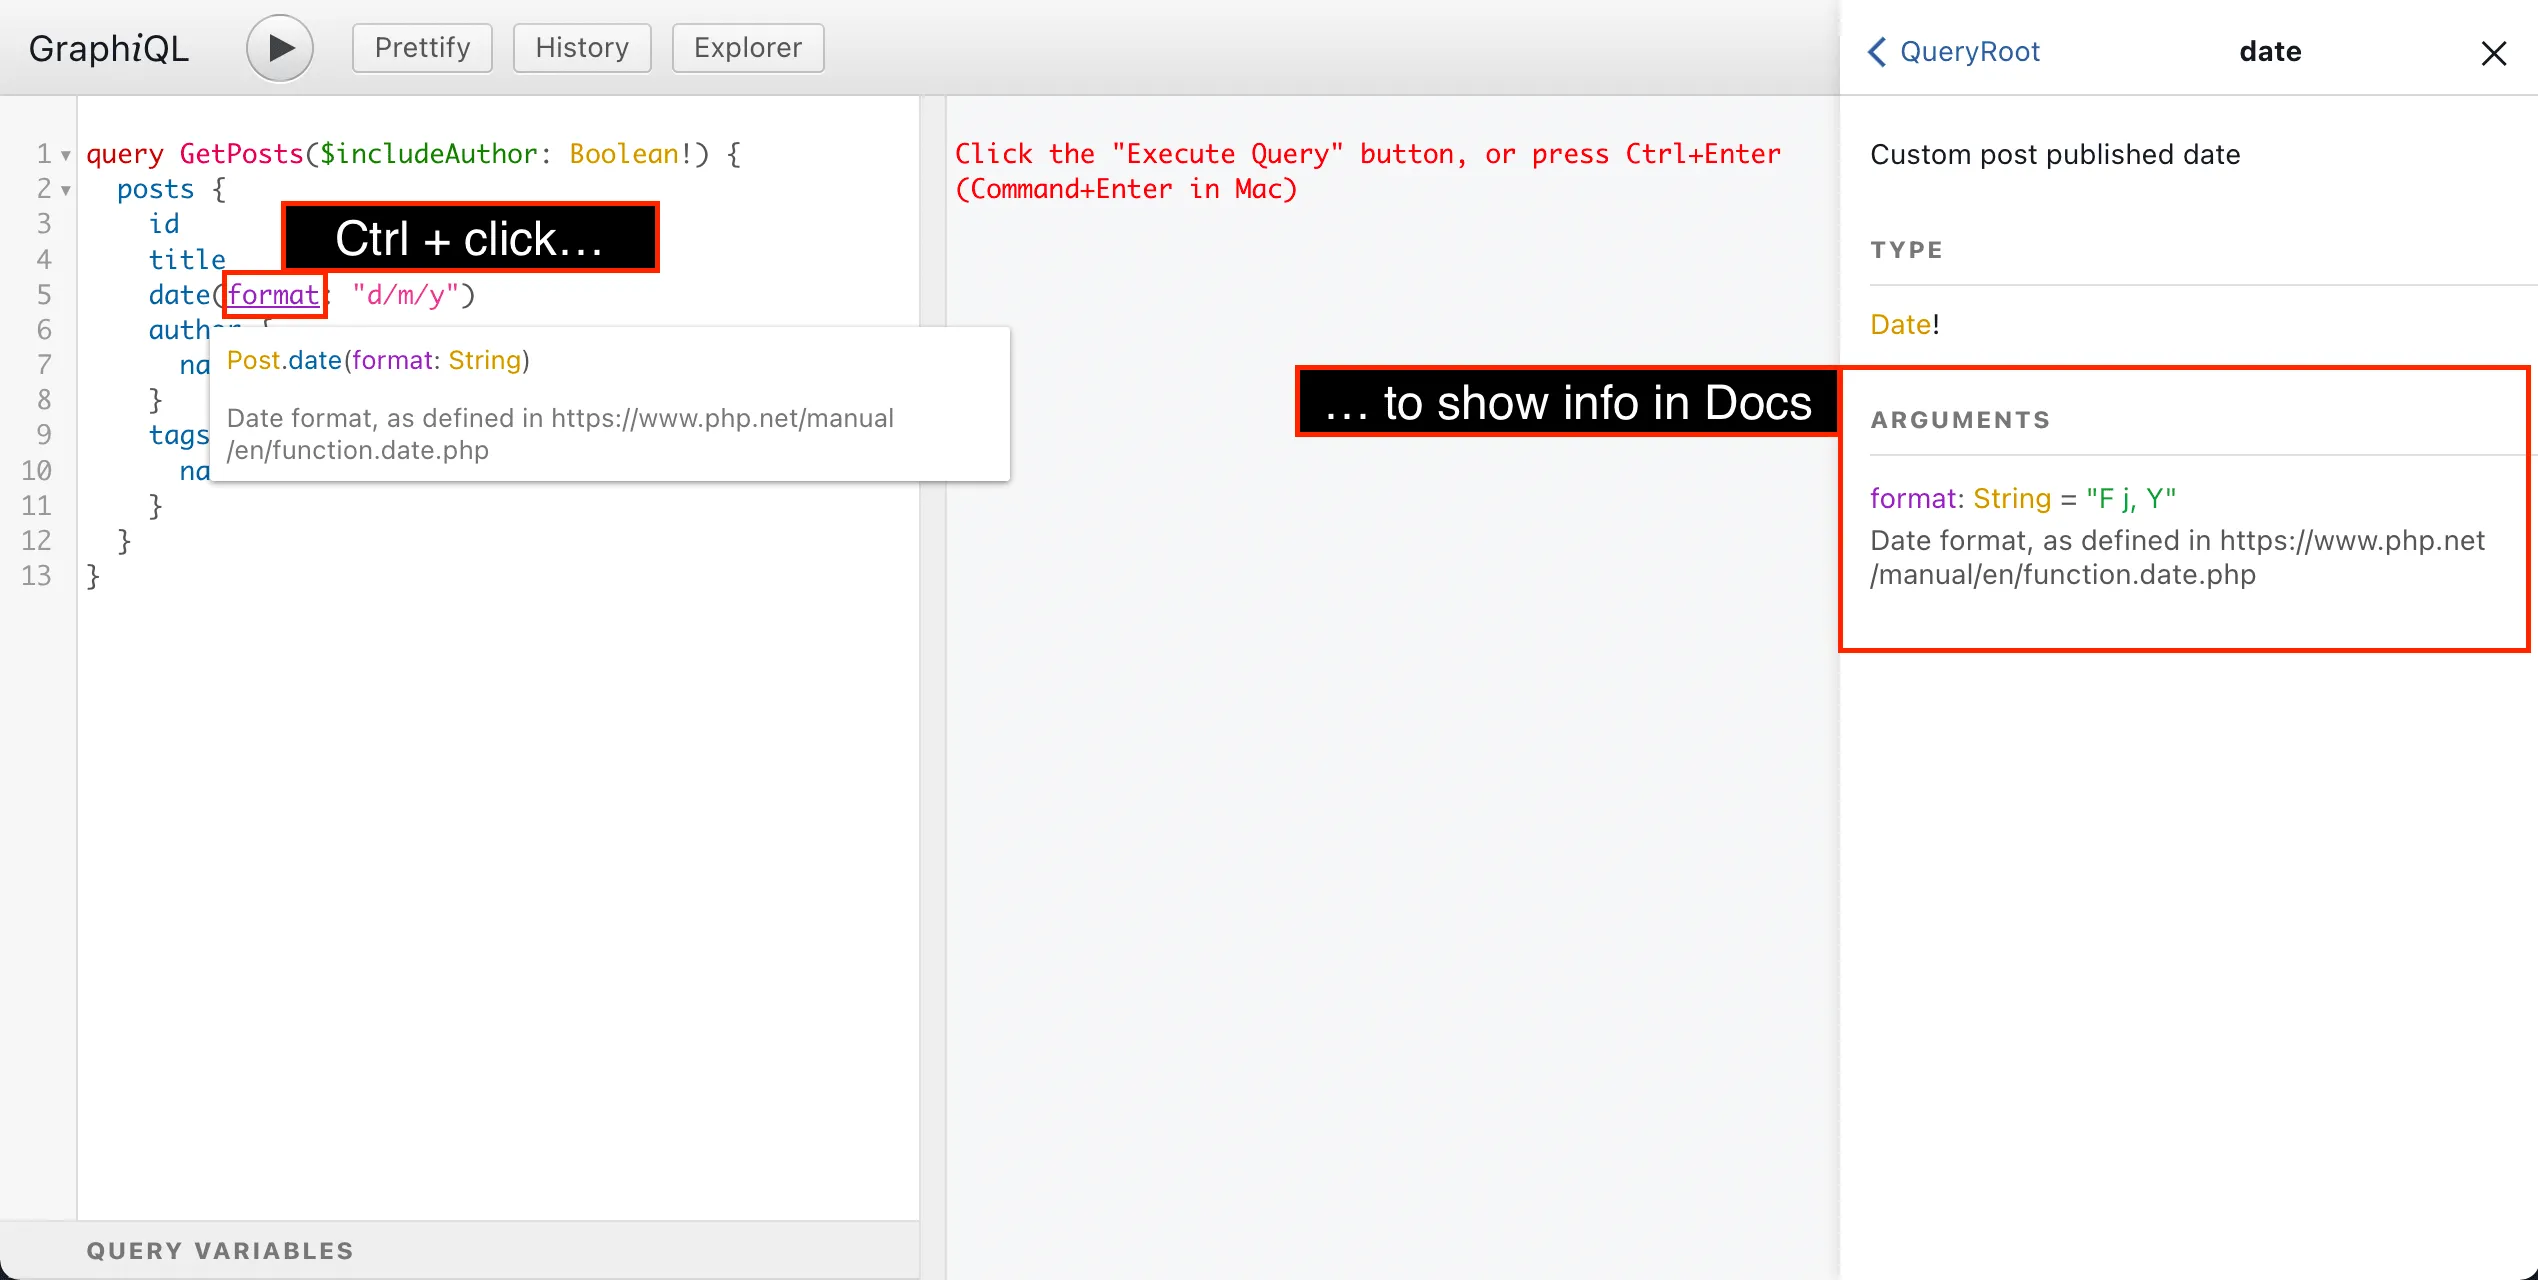The image size is (2538, 1280).
Task: Run the query with Execute button
Action: pyautogui.click(x=280, y=48)
